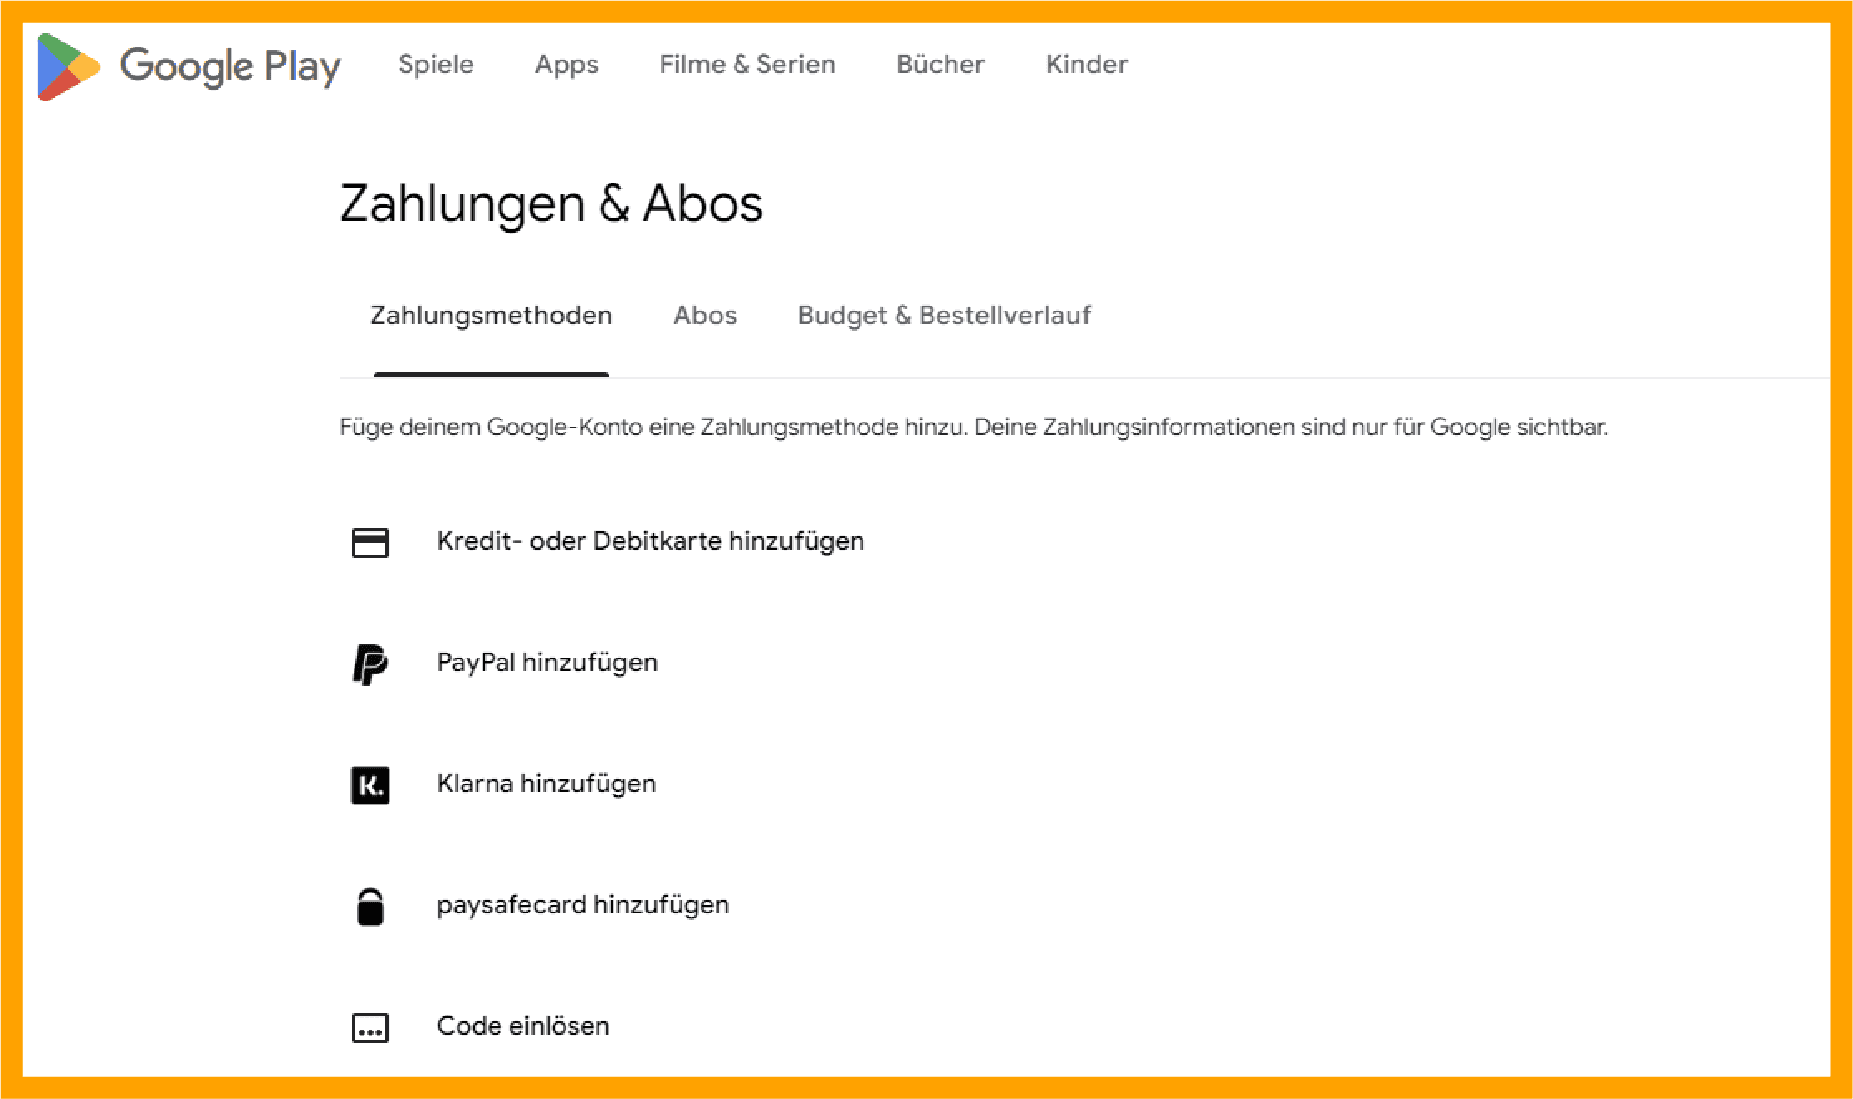Image resolution: width=1853 pixels, height=1099 pixels.
Task: Open the Spiele section
Action: 436,64
